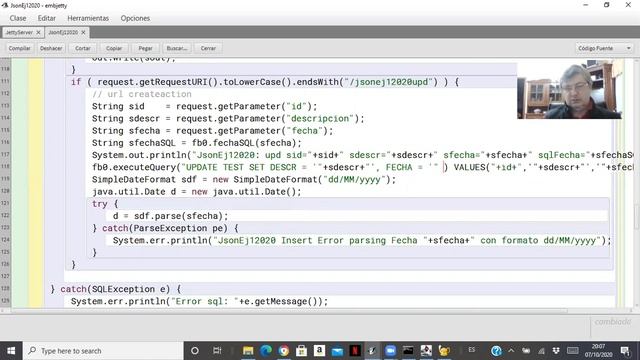Open the command prompt taskbar icon

(408, 351)
